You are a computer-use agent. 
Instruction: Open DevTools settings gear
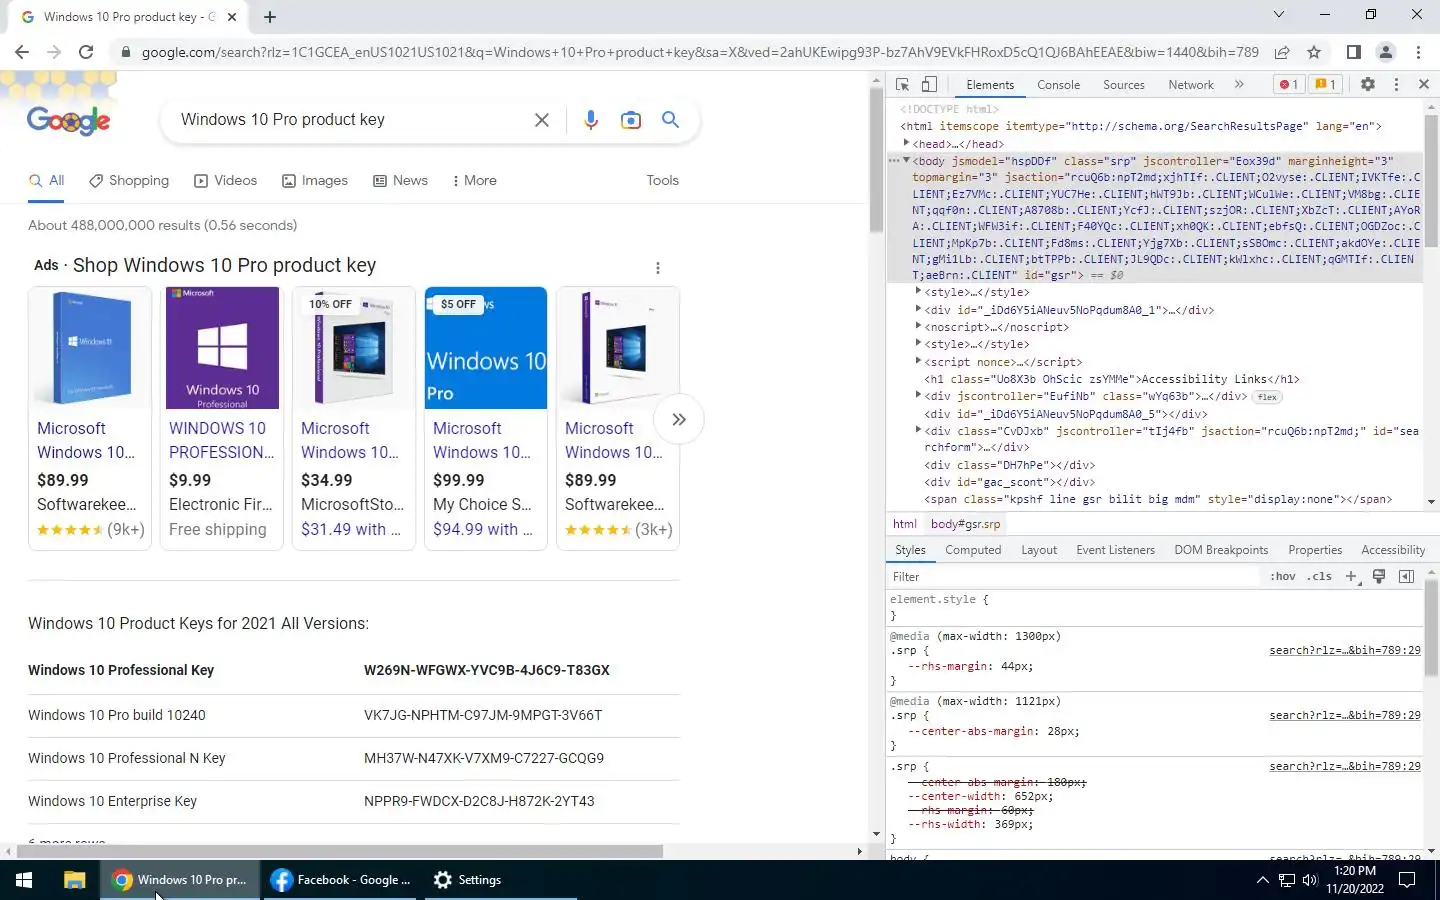point(1368,85)
